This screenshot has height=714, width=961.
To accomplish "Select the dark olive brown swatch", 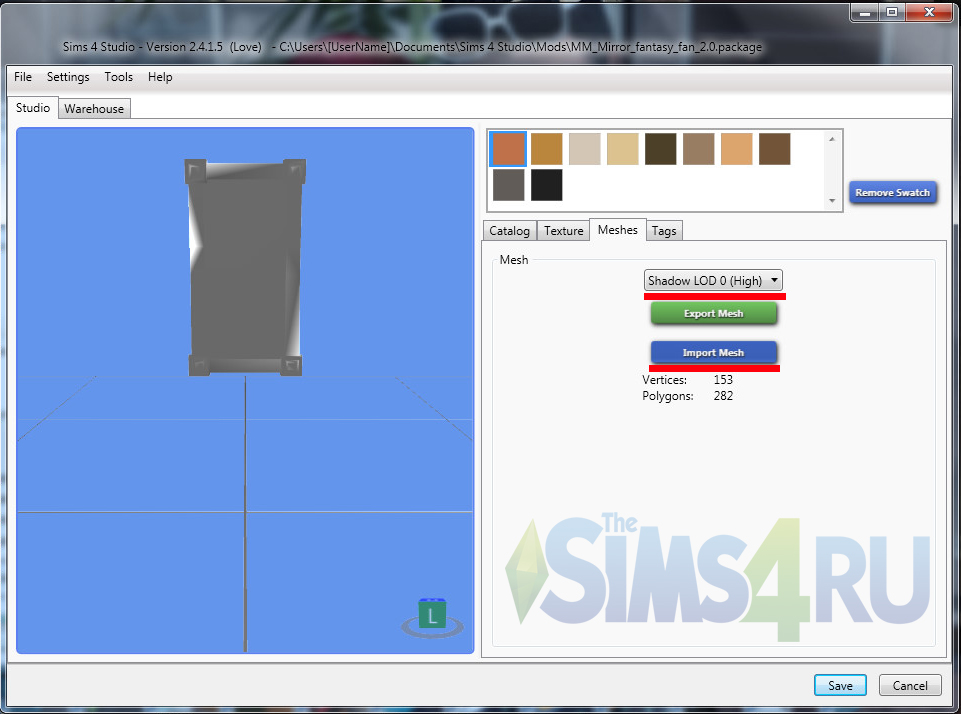I will point(660,149).
